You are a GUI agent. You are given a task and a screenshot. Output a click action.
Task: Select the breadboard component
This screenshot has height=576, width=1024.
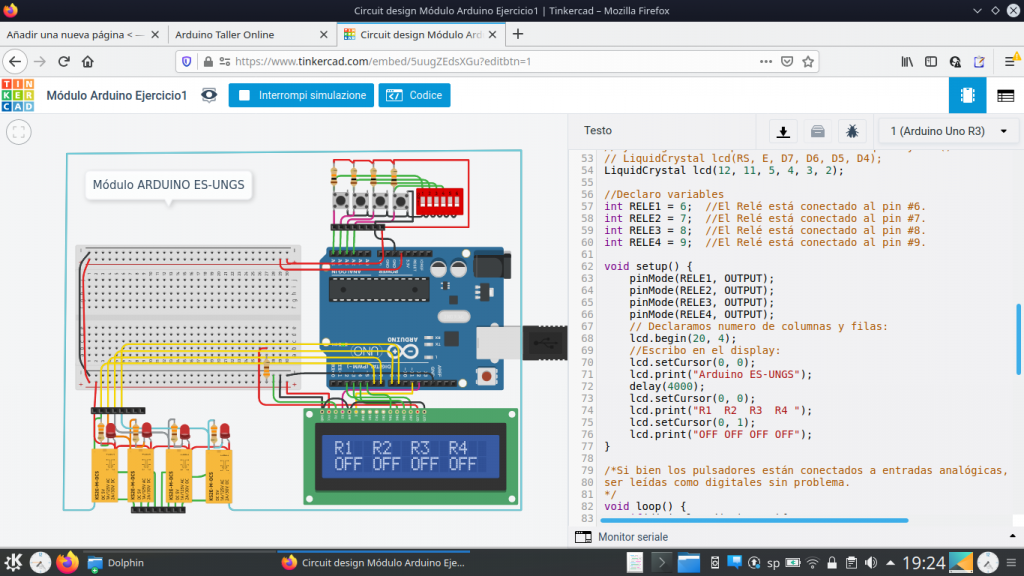[188, 317]
